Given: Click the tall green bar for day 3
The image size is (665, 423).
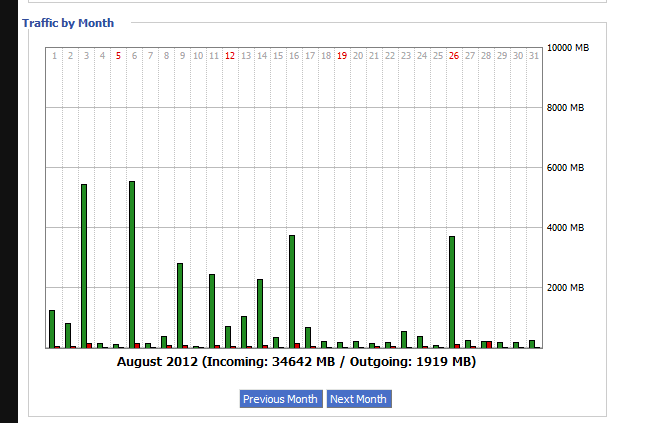Looking at the screenshot, I should coord(84,265).
